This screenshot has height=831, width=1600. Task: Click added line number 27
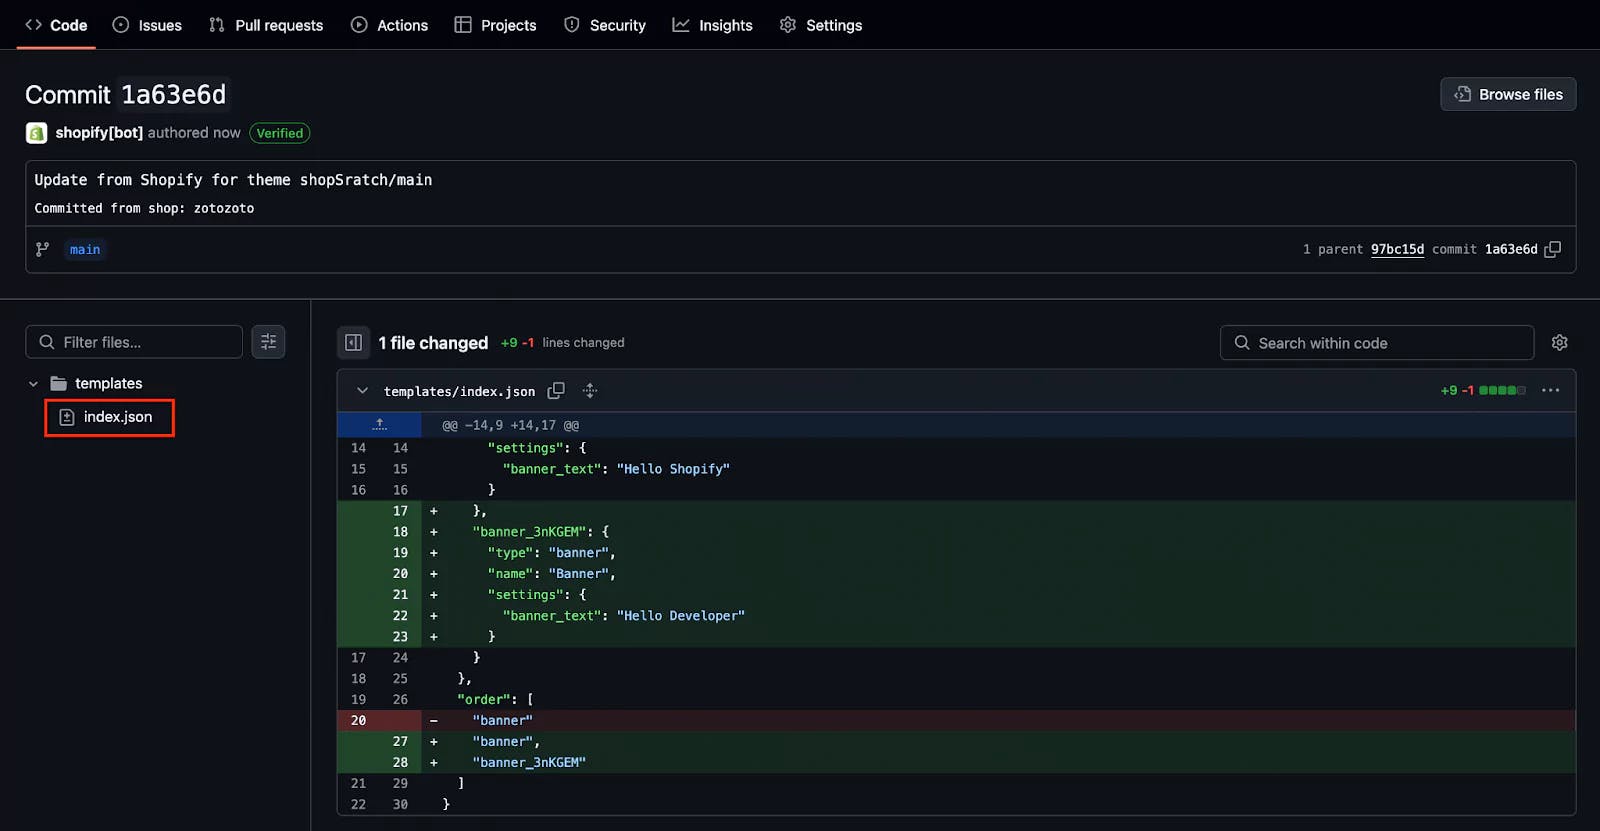pyautogui.click(x=400, y=742)
